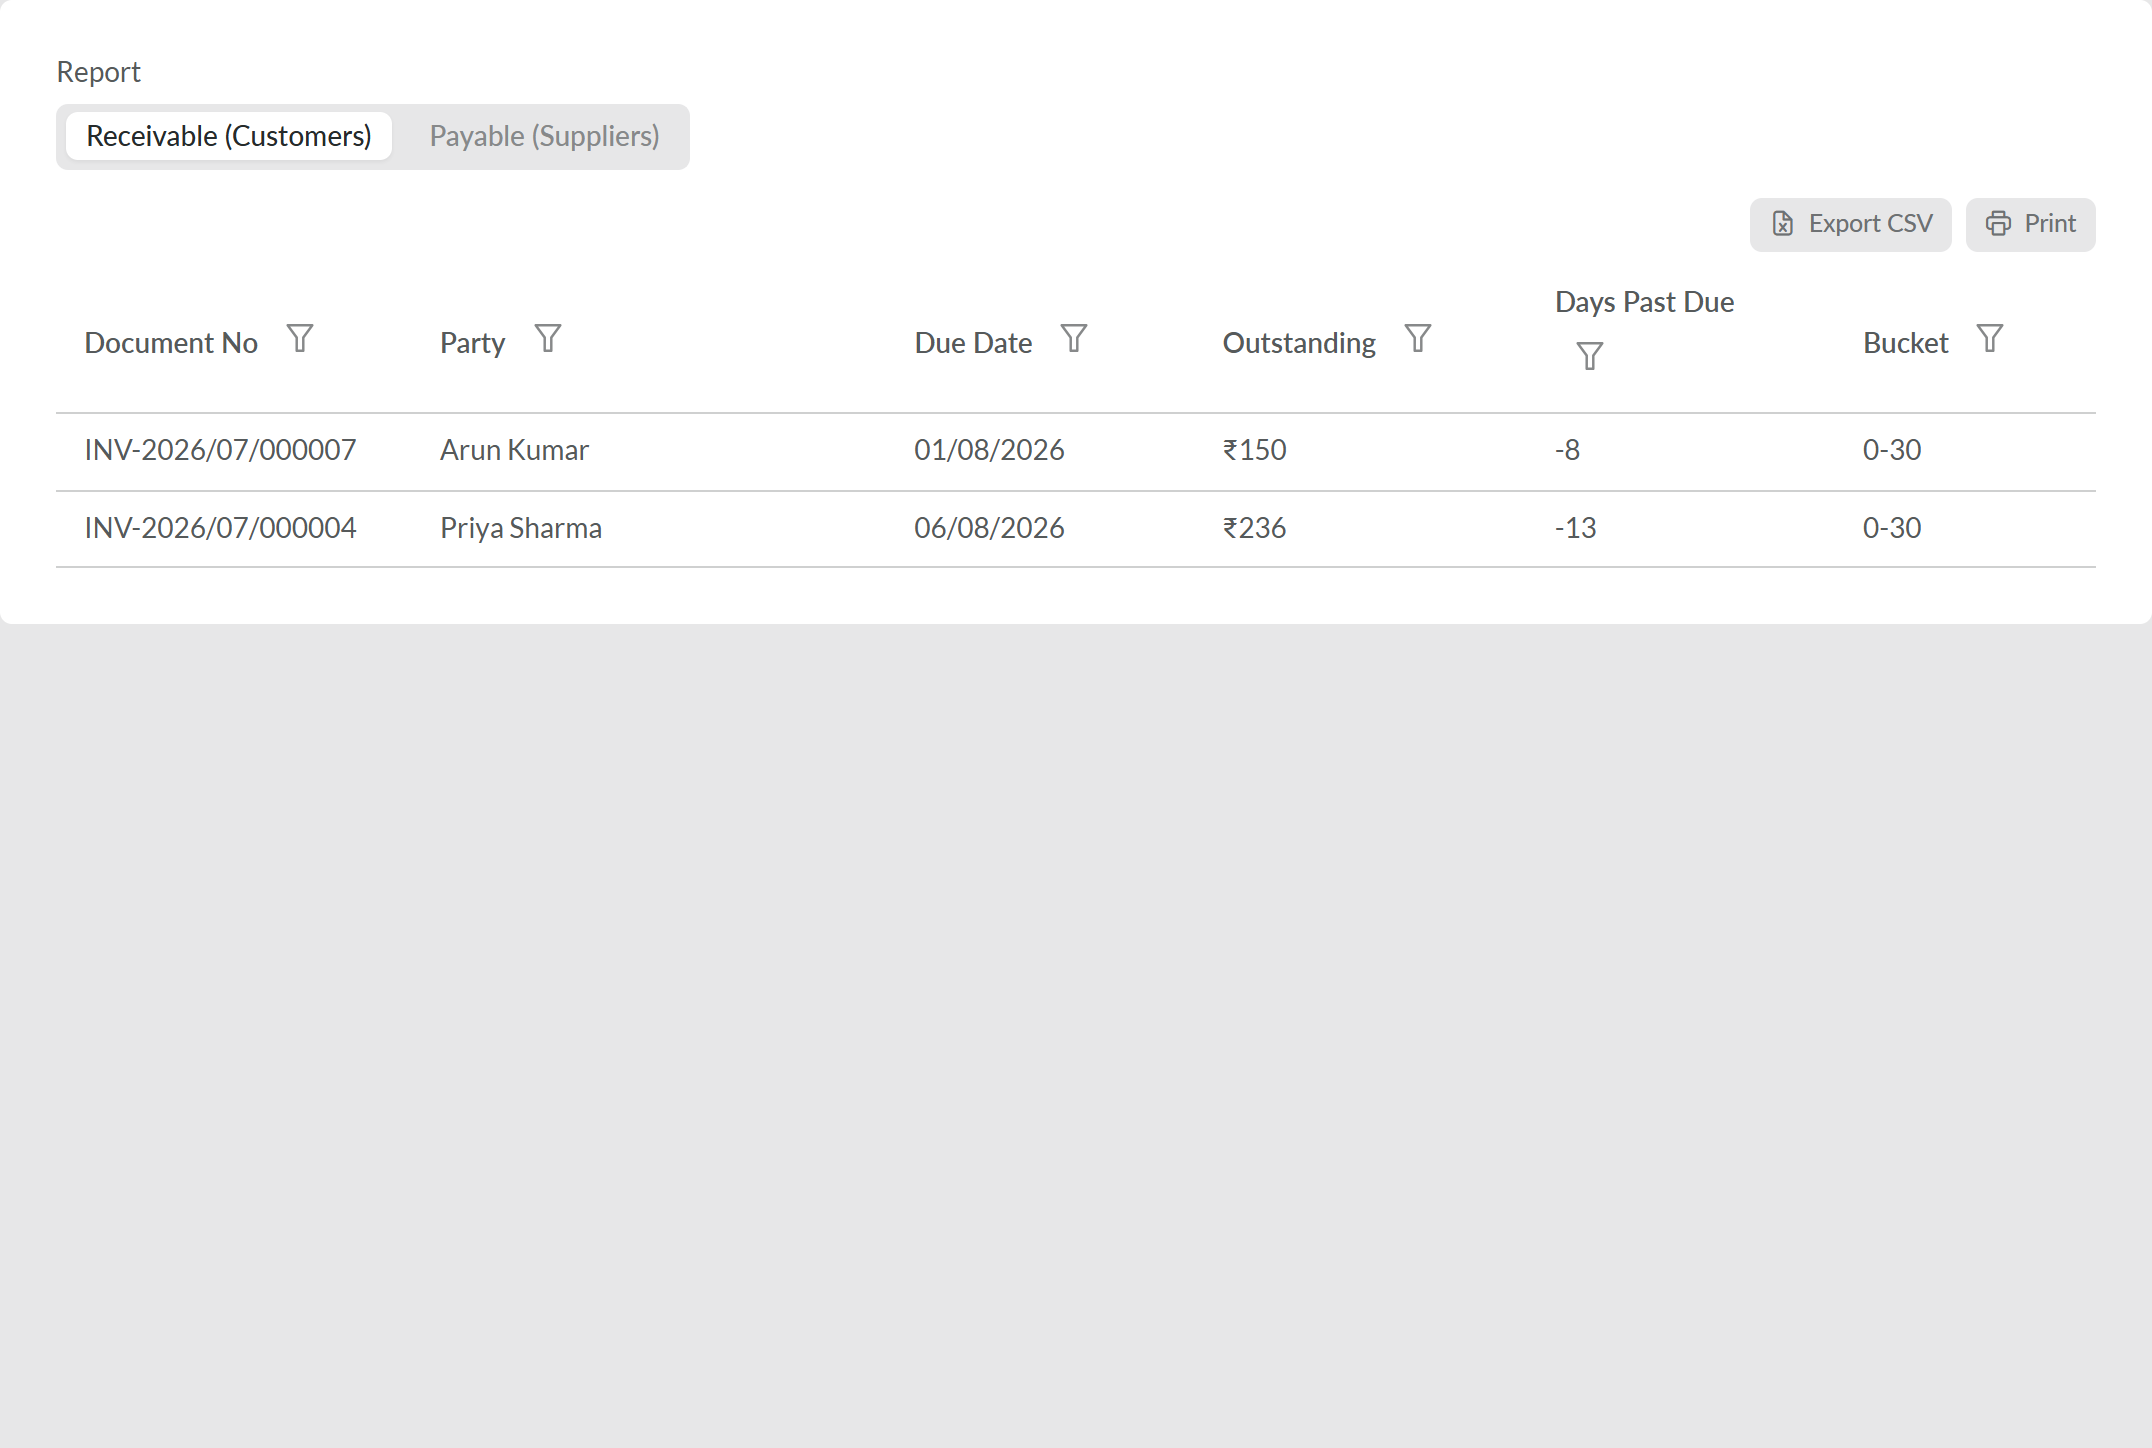Open the Outstanding column filter icon
Image resolution: width=2152 pixels, height=1448 pixels.
coord(1418,339)
